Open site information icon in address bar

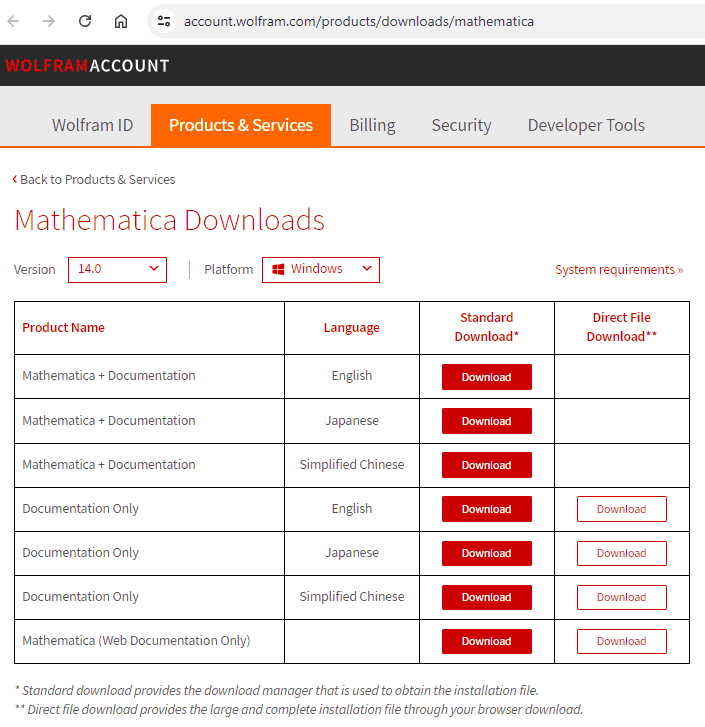click(x=164, y=21)
